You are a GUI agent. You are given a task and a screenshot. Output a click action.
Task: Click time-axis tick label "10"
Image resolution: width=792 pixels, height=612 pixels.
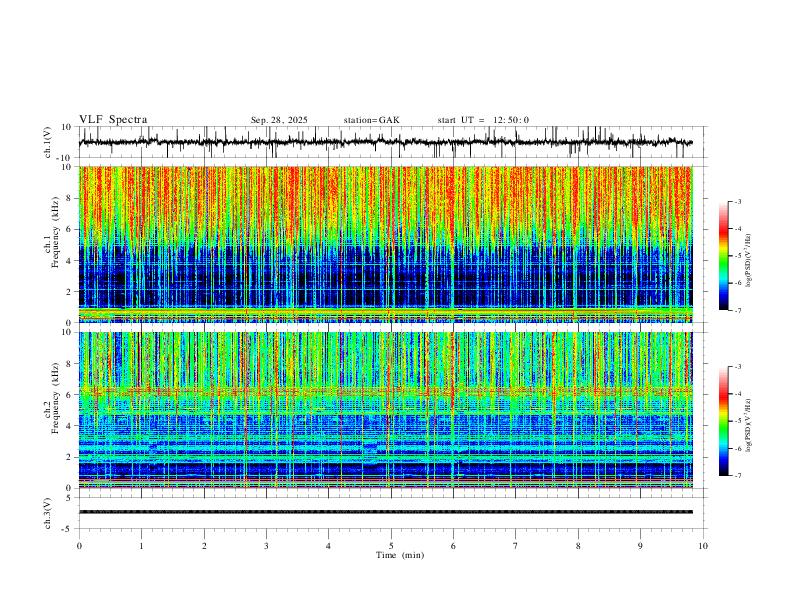703,546
